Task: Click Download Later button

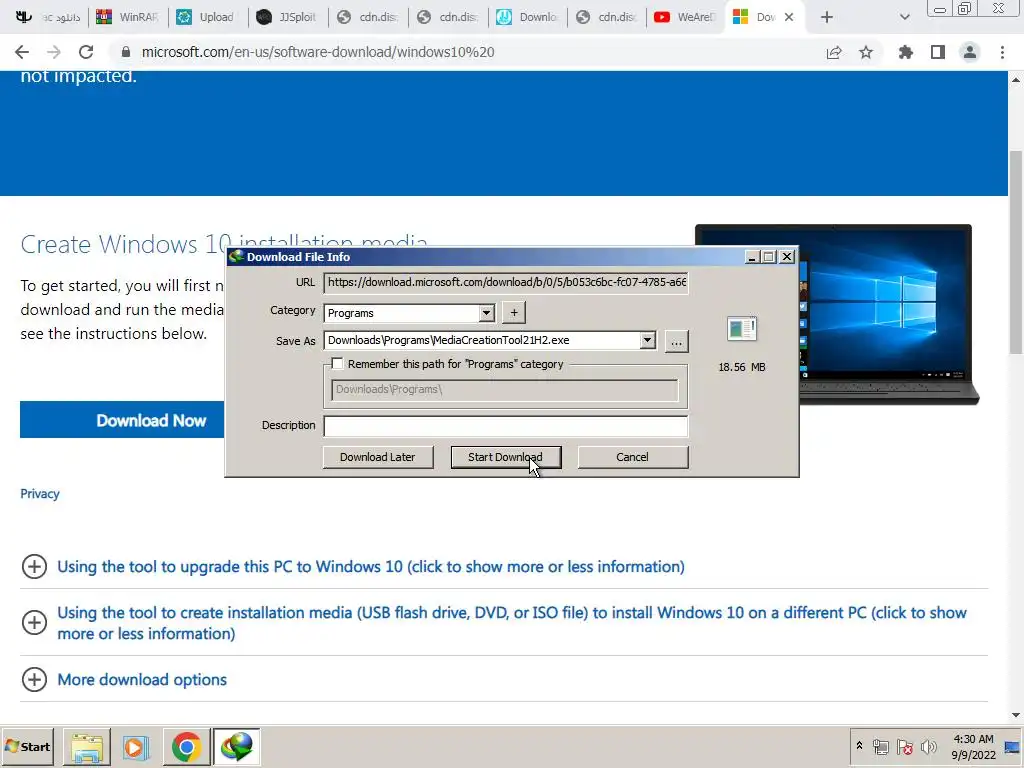Action: click(x=377, y=457)
